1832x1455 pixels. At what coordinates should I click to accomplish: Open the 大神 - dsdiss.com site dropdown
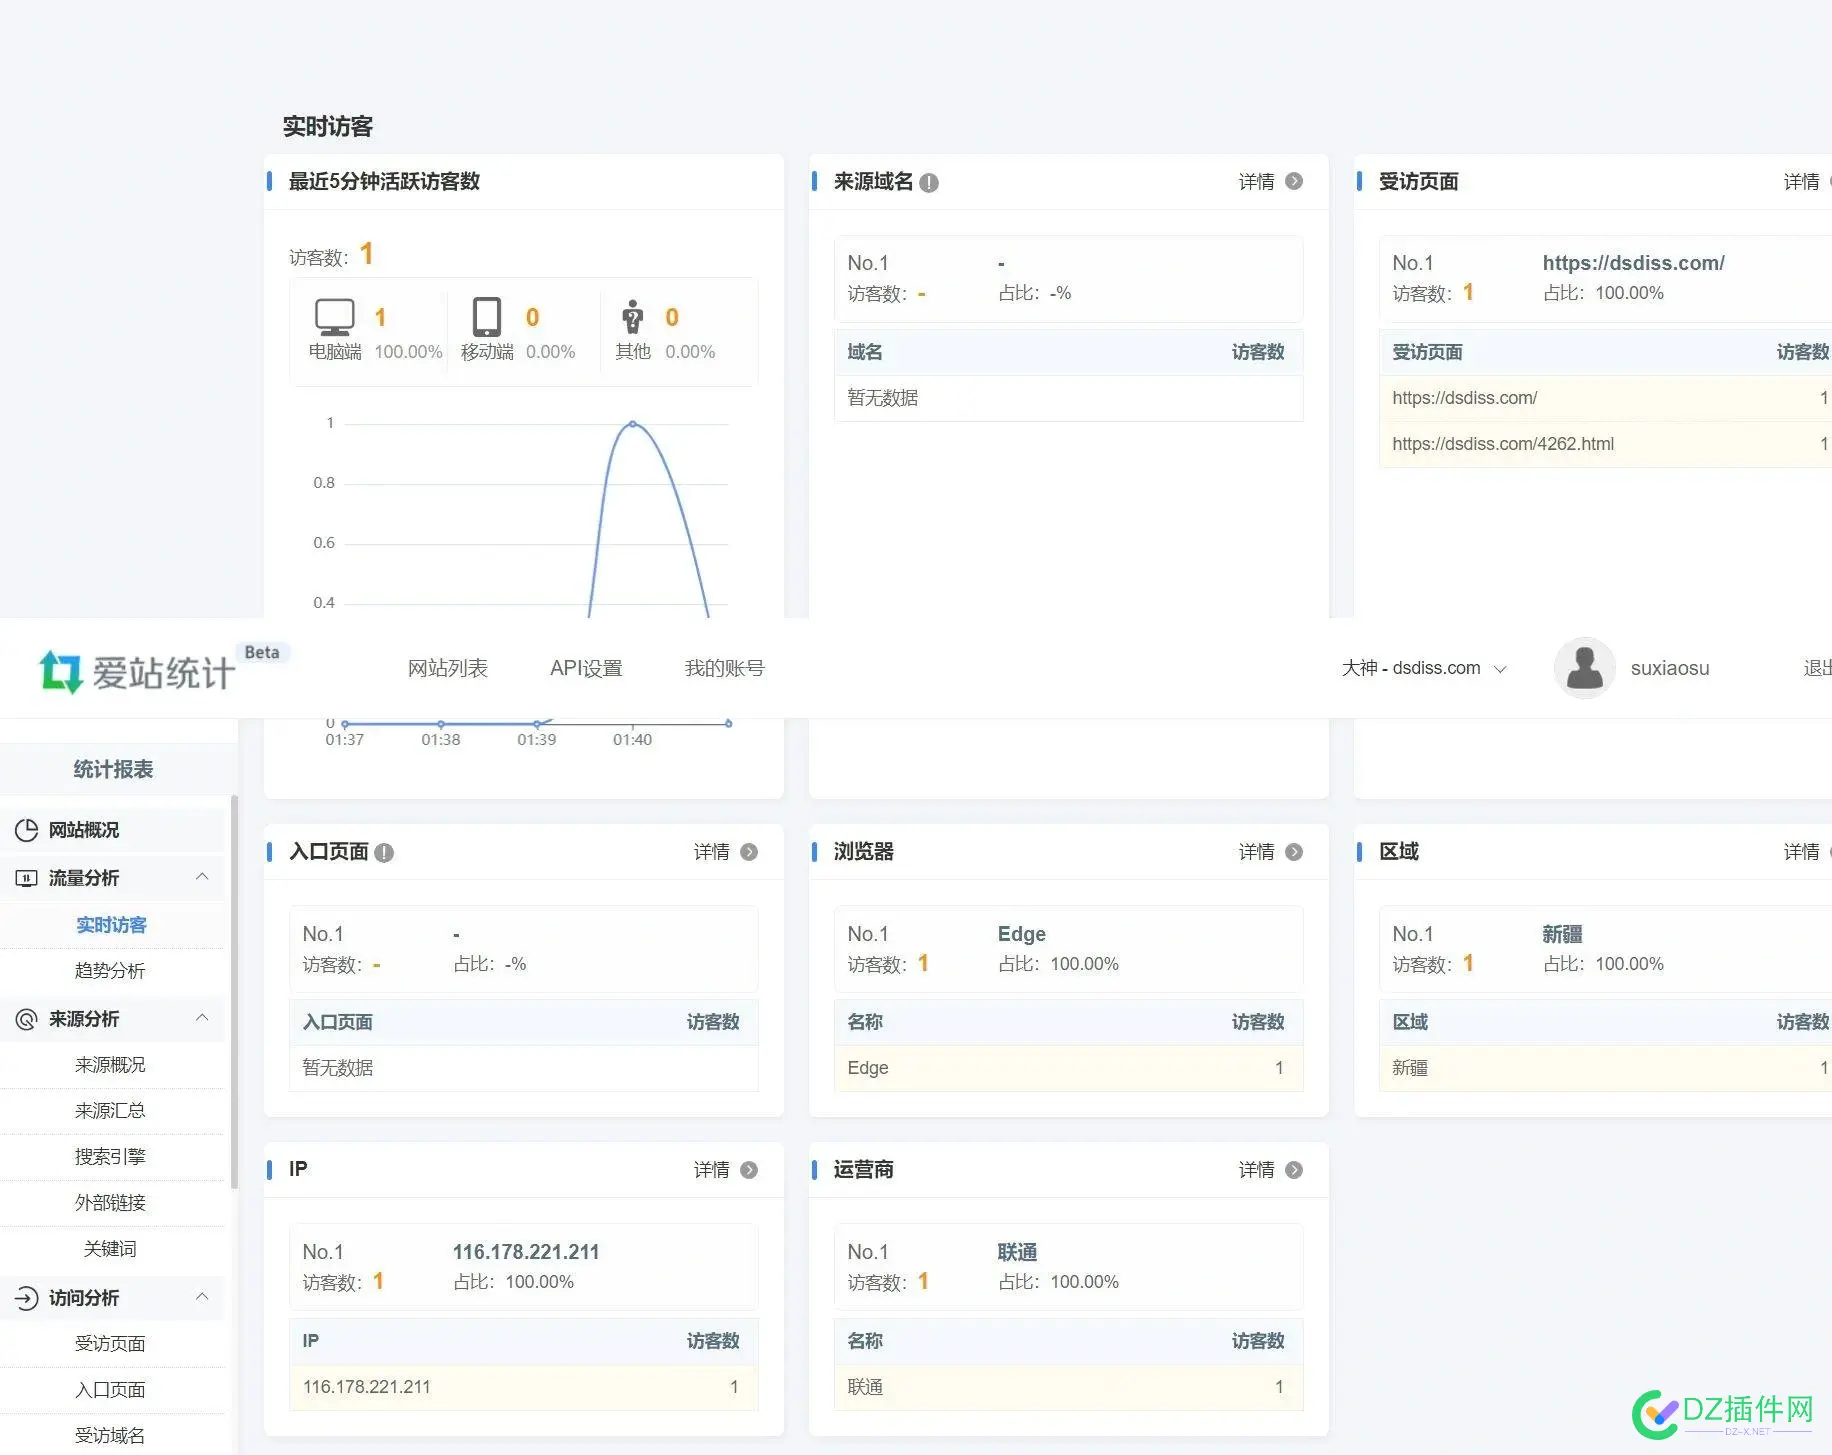pos(1423,668)
